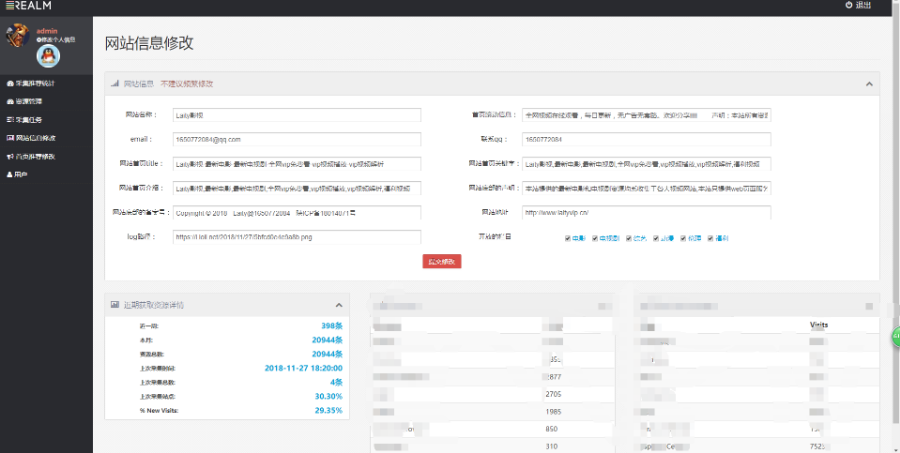Click the page's vertical scrollbar
Image resolution: width=900 pixels, height=453 pixels.
coord(895,200)
